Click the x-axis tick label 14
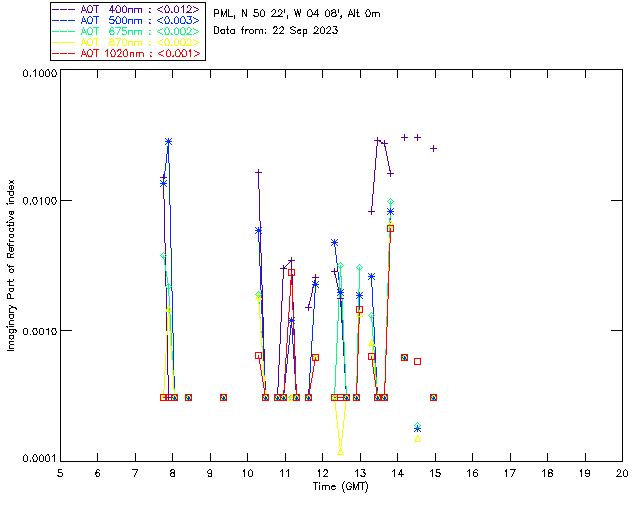This screenshot has width=640, height=512. [x=398, y=473]
